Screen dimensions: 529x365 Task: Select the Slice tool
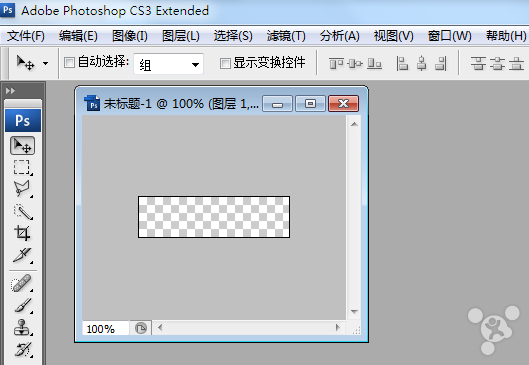tap(22, 255)
